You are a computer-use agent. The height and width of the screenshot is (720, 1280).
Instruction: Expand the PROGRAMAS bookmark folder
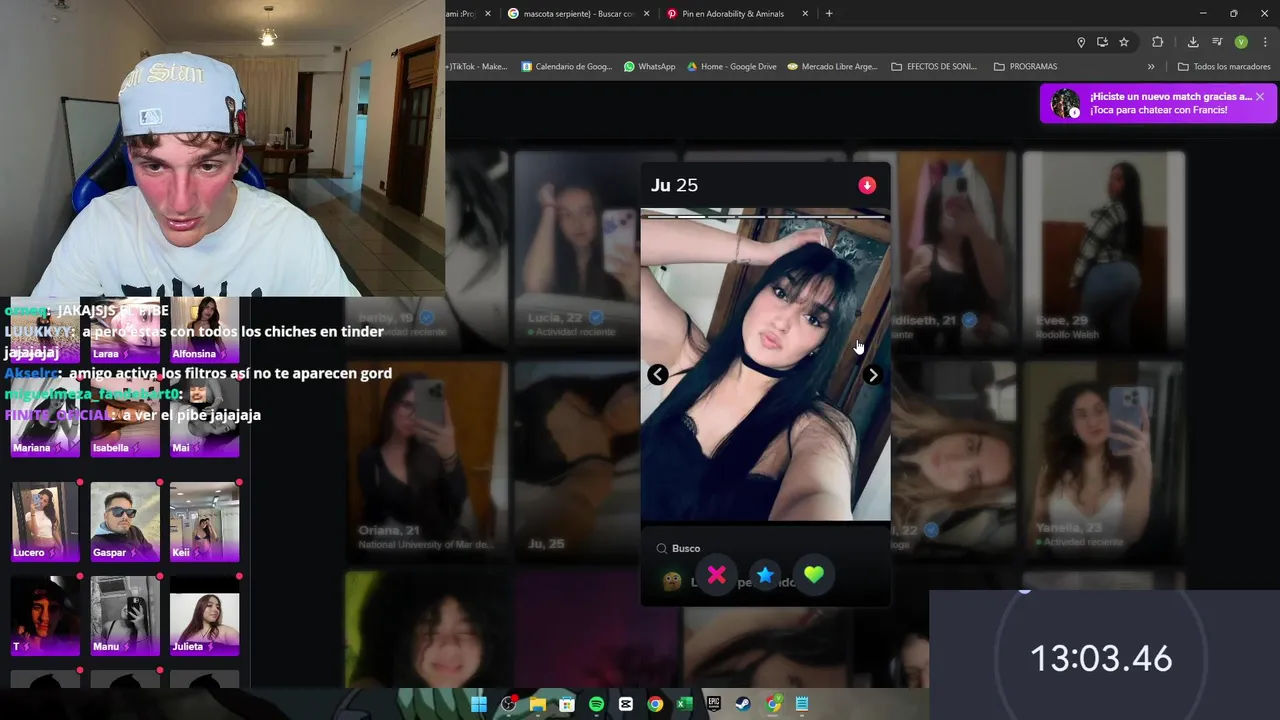coord(1025,67)
